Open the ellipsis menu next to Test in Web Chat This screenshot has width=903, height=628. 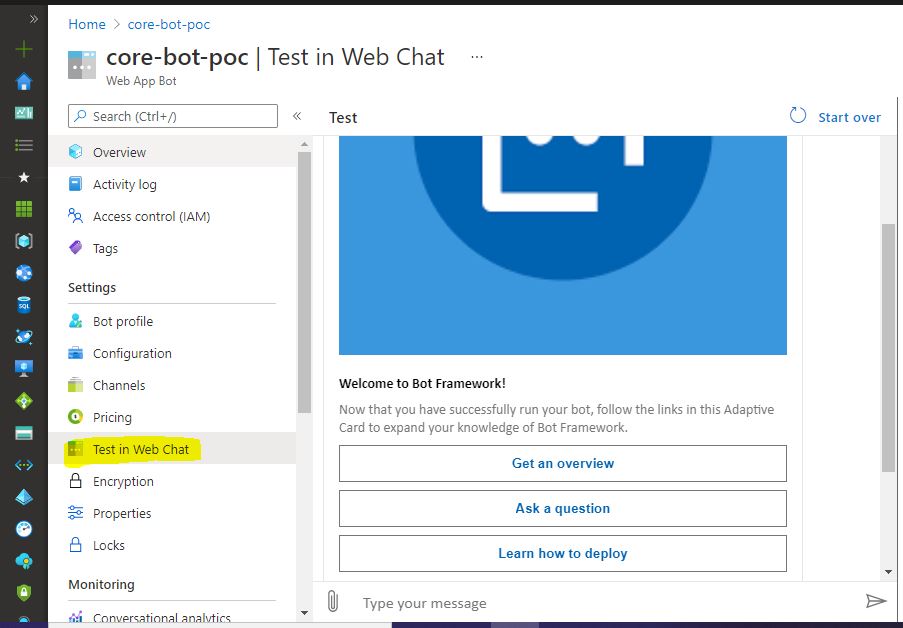pos(477,58)
